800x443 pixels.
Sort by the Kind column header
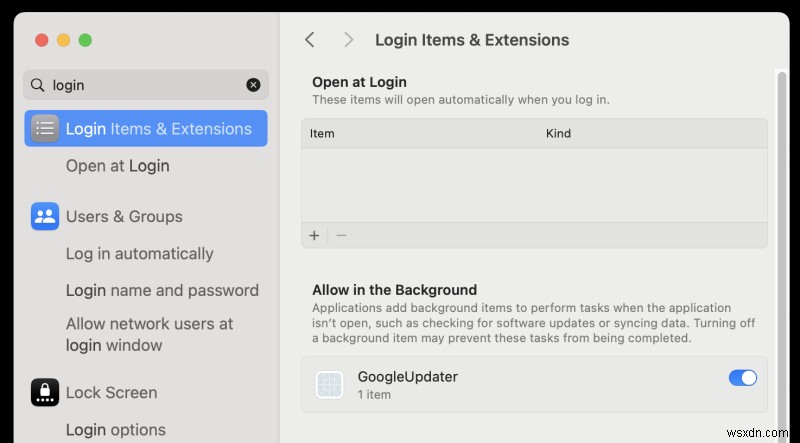coord(558,134)
